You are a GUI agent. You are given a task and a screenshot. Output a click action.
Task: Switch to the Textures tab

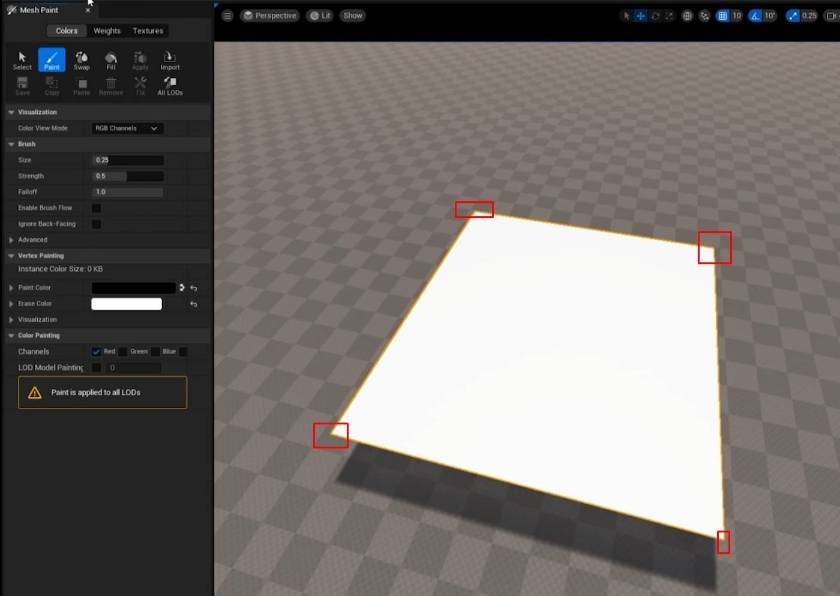pyautogui.click(x=148, y=31)
